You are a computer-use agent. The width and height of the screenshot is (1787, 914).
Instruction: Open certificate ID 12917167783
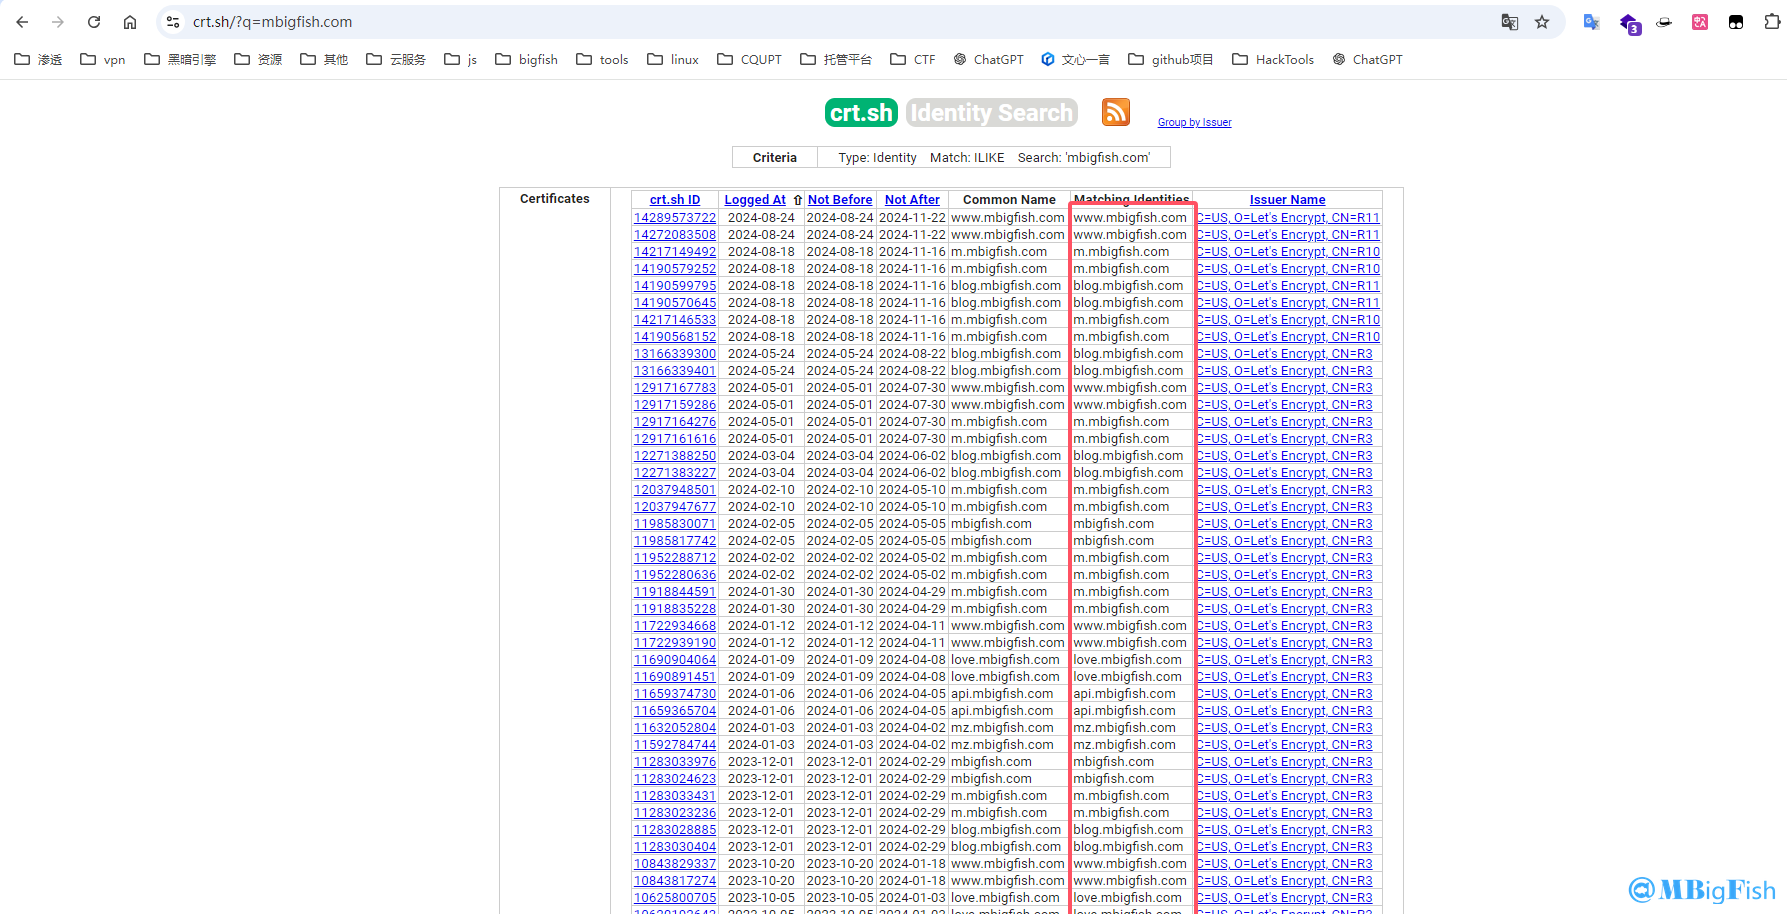coord(675,388)
